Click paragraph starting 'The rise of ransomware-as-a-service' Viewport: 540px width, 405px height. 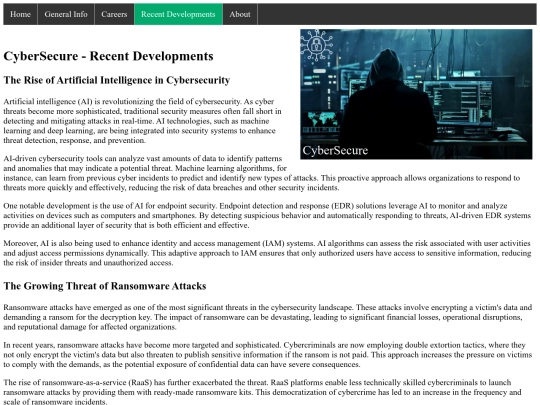tap(262, 392)
